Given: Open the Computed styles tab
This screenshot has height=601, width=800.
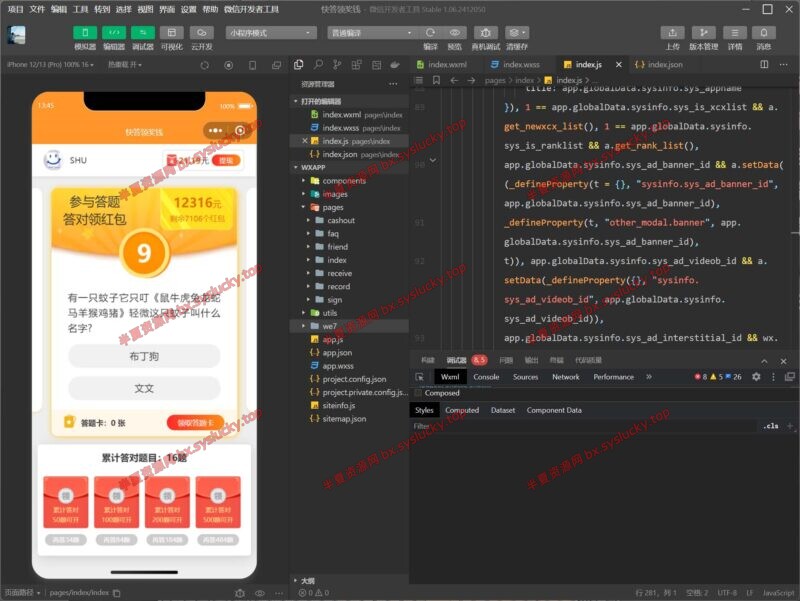Looking at the screenshot, I should pyautogui.click(x=462, y=410).
